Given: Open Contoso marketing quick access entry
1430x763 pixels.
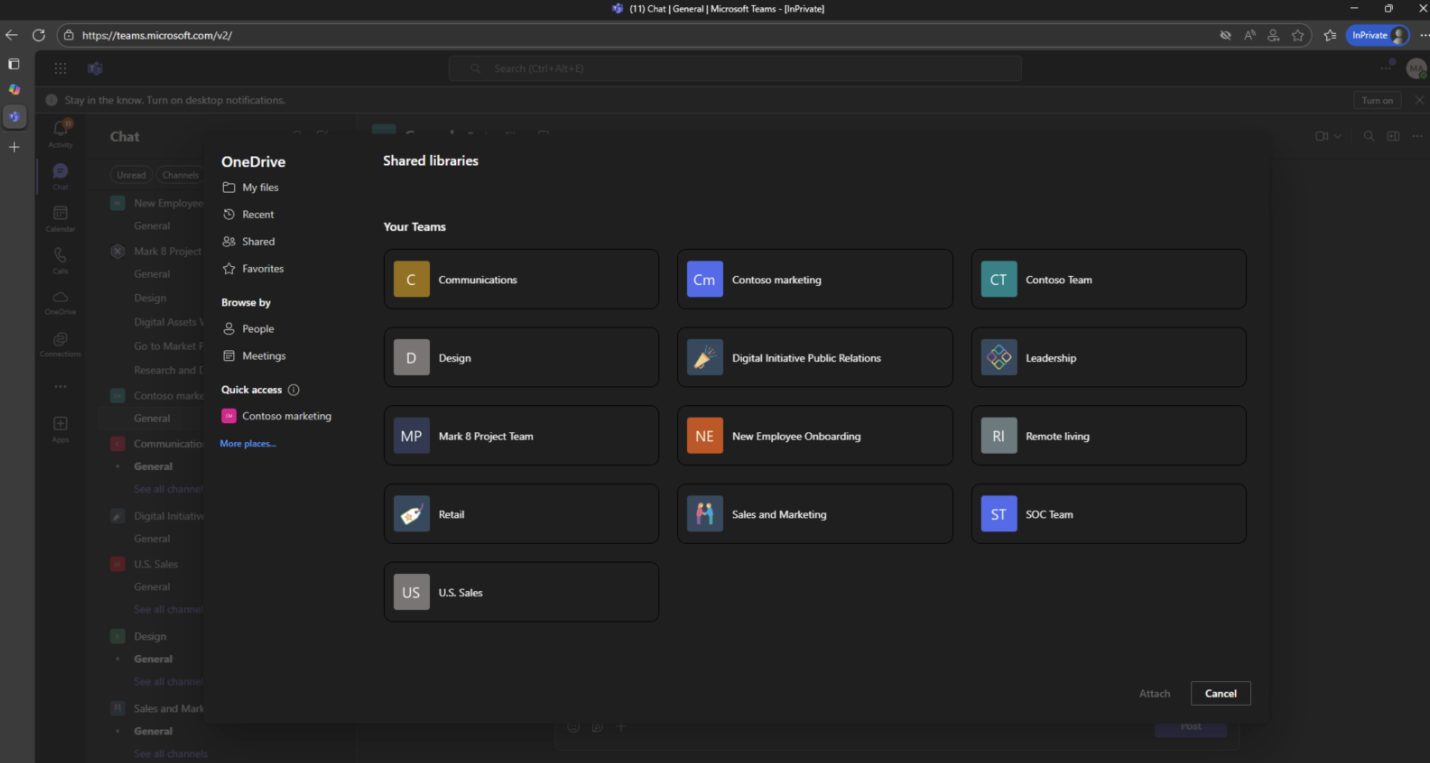Looking at the screenshot, I should [x=277, y=416].
